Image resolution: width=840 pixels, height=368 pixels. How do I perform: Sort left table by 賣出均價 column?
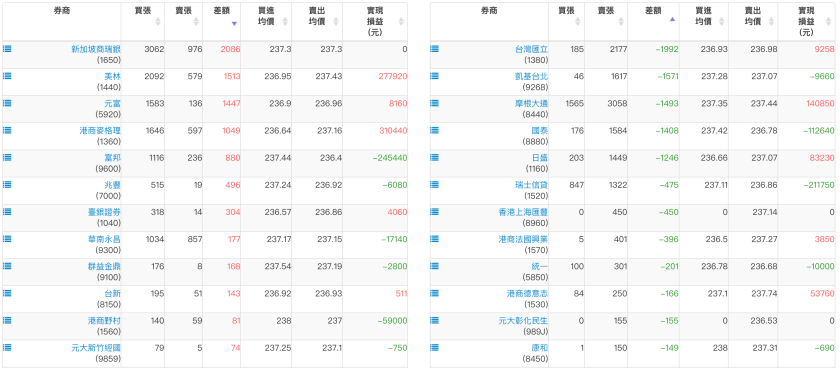(317, 21)
